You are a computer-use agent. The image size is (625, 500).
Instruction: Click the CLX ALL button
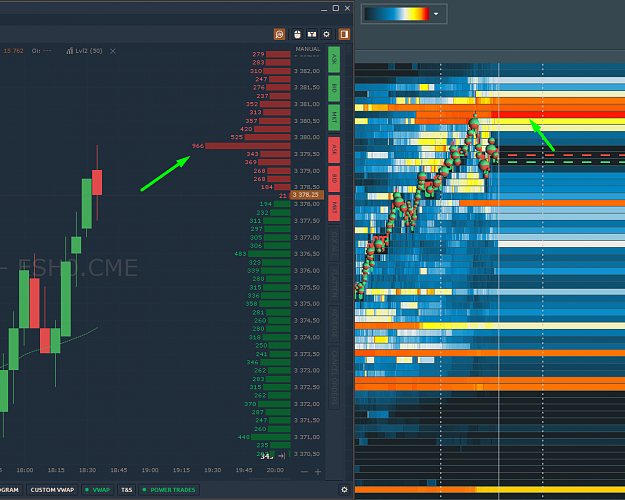334,244
